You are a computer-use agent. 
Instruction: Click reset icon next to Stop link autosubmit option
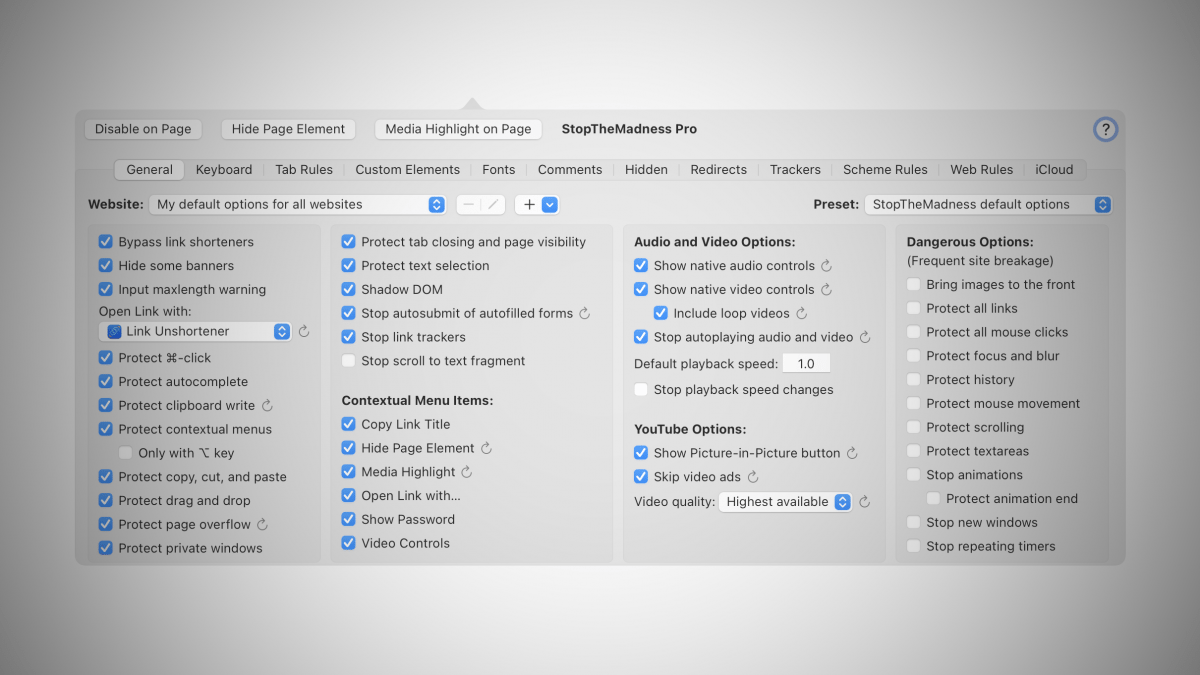tap(585, 314)
